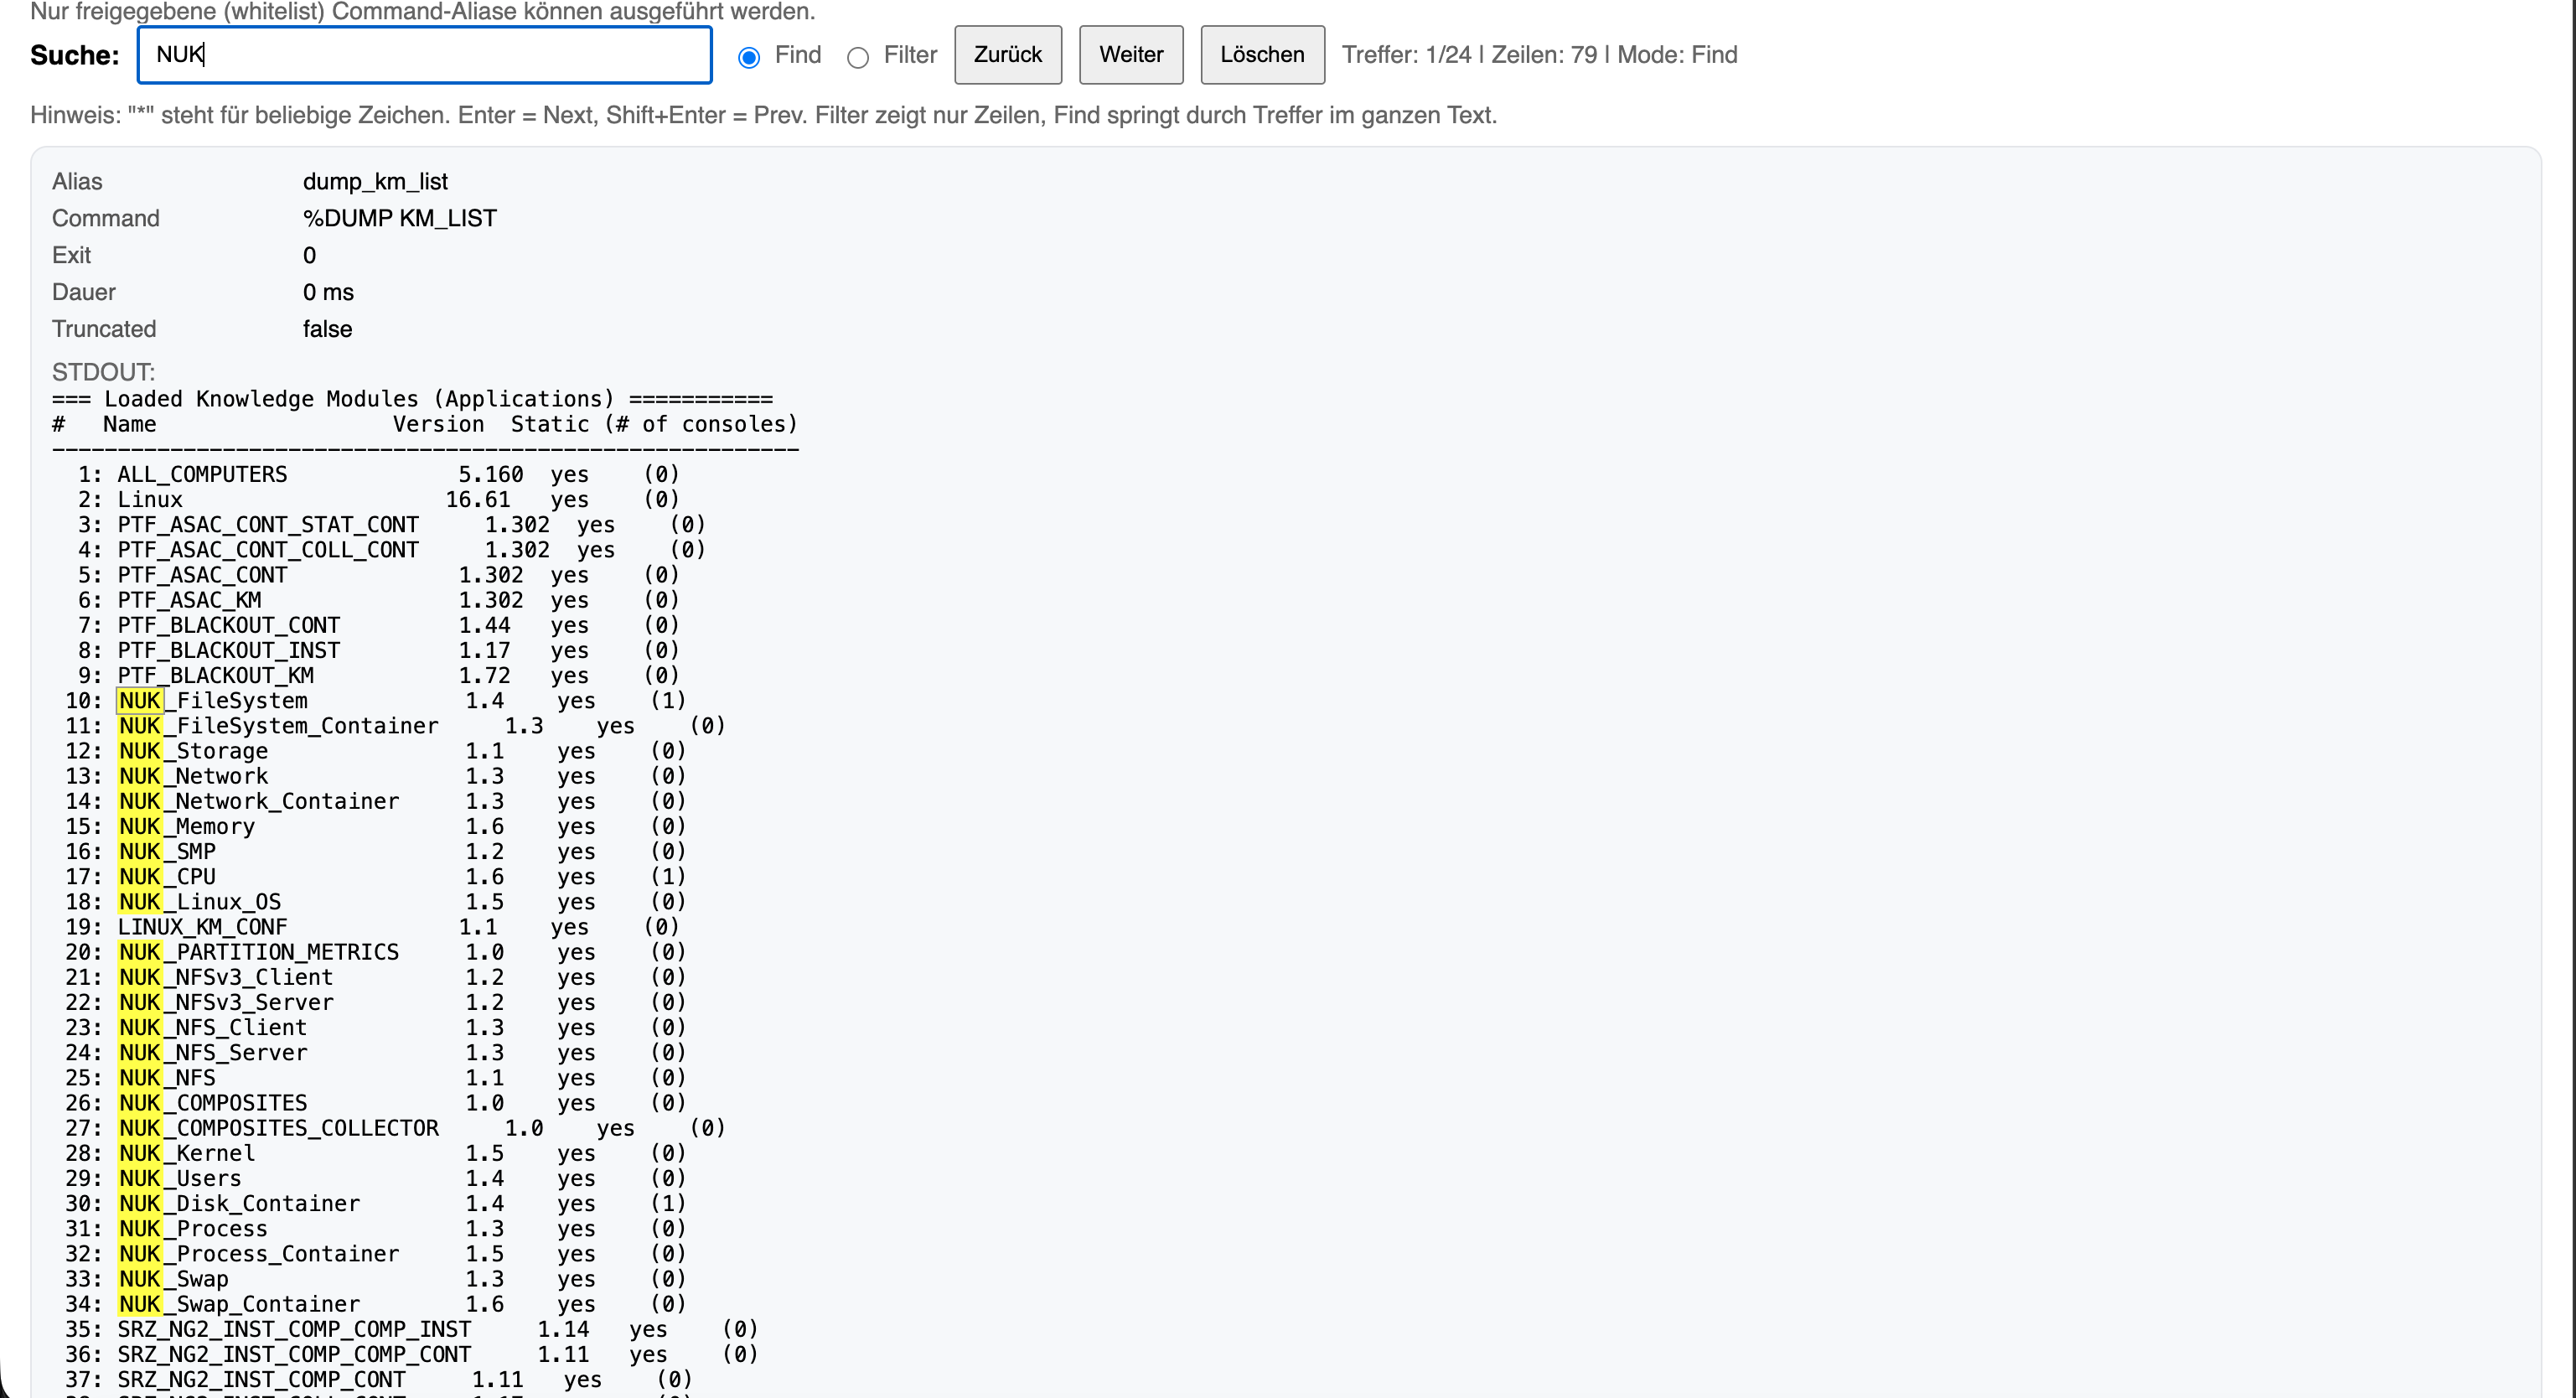Screen dimensions: 2576x1398
Task: Click the PTF_BLACKOUT_CONT entry
Action: point(229,625)
